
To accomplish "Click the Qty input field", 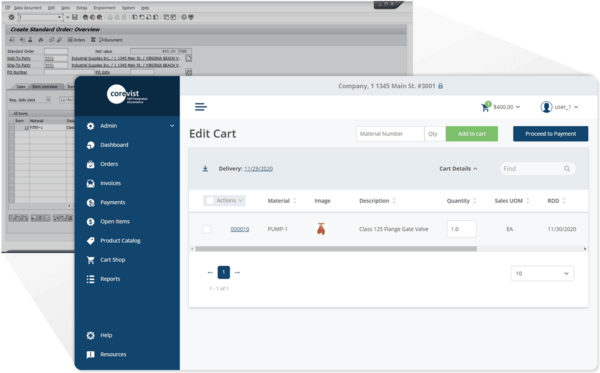I will pos(435,134).
